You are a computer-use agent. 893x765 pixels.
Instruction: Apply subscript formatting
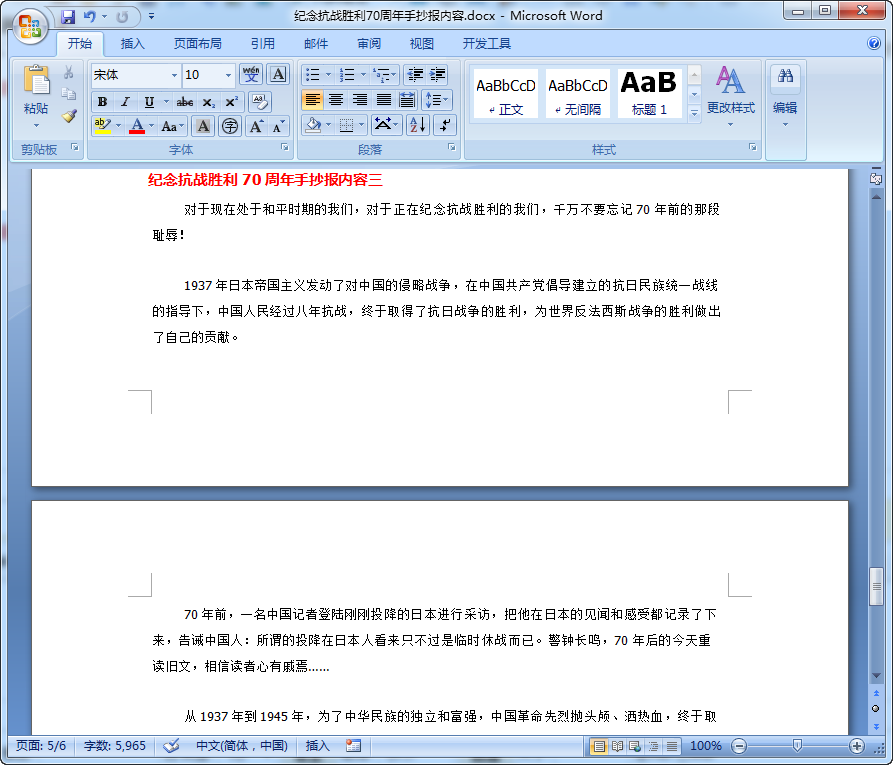click(210, 102)
